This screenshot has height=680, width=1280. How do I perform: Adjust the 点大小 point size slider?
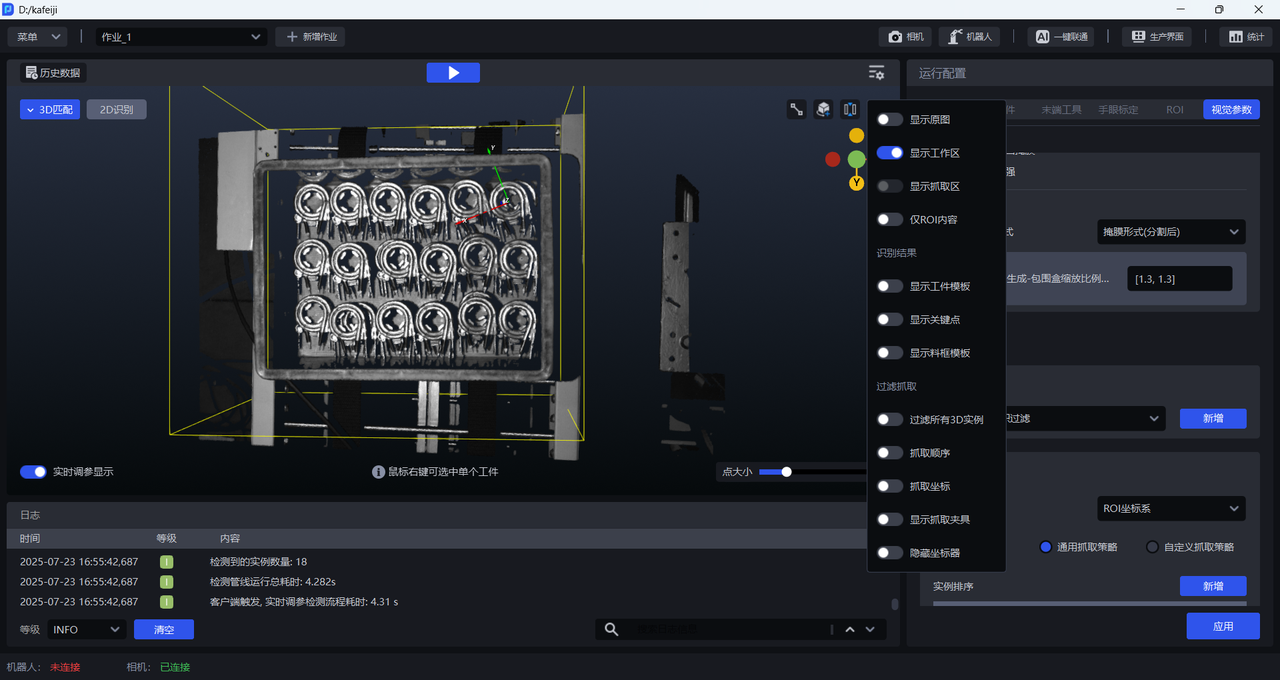point(787,472)
